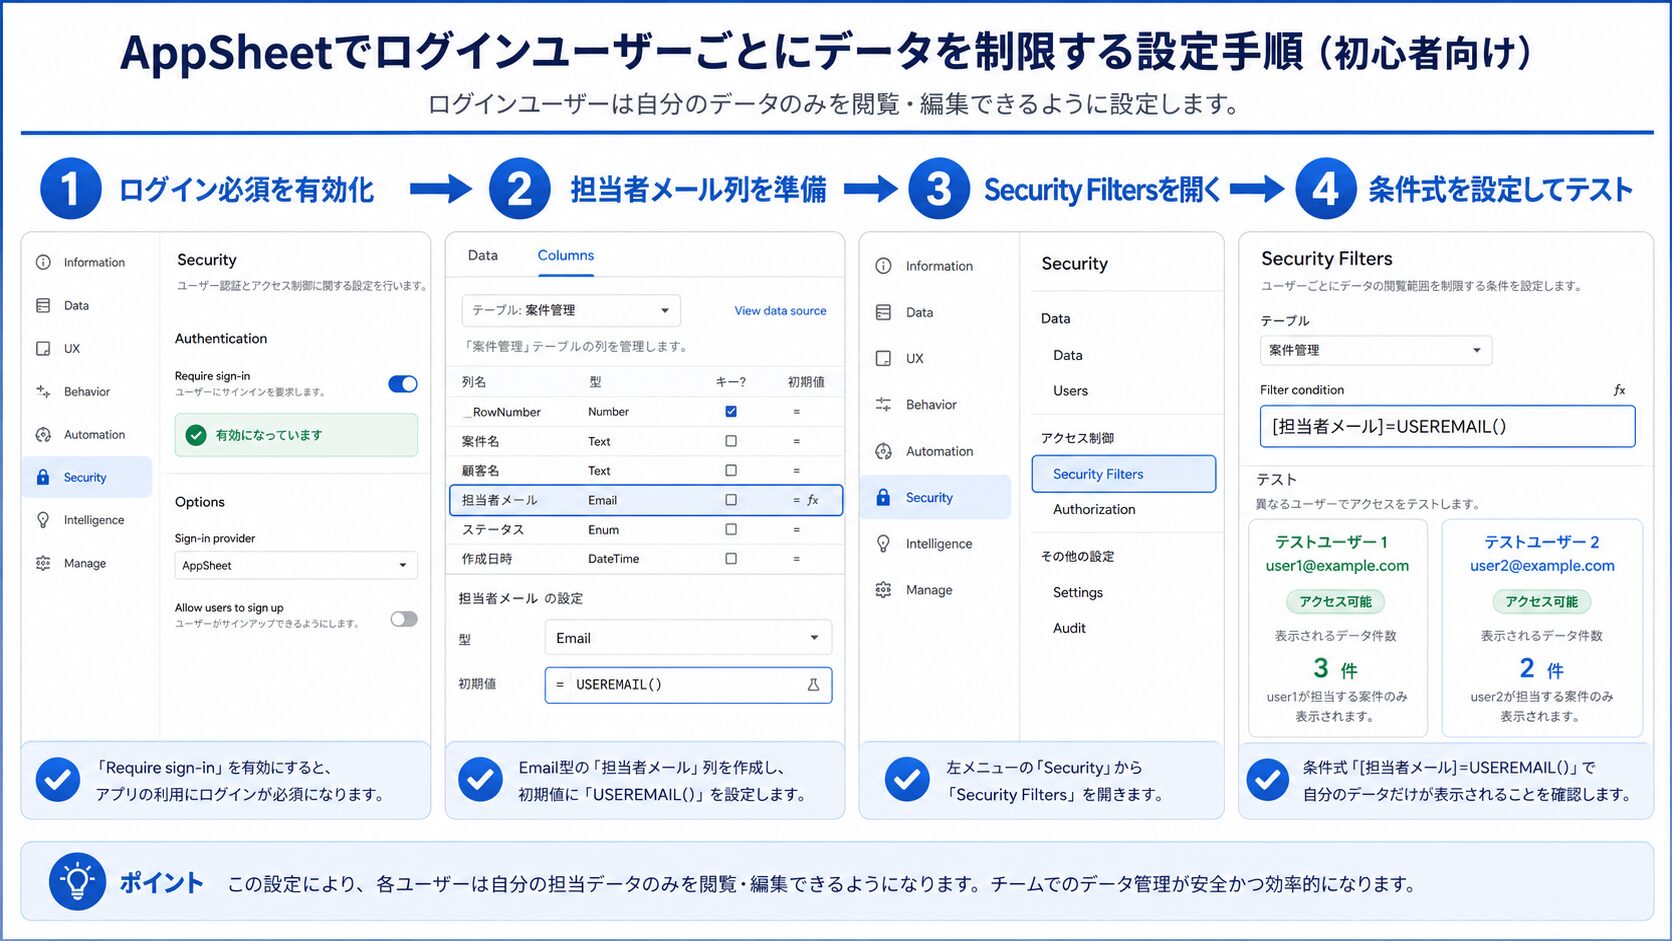The width and height of the screenshot is (1672, 941).
Task: Switch to the Data tab beside Columns
Action: tap(483, 255)
